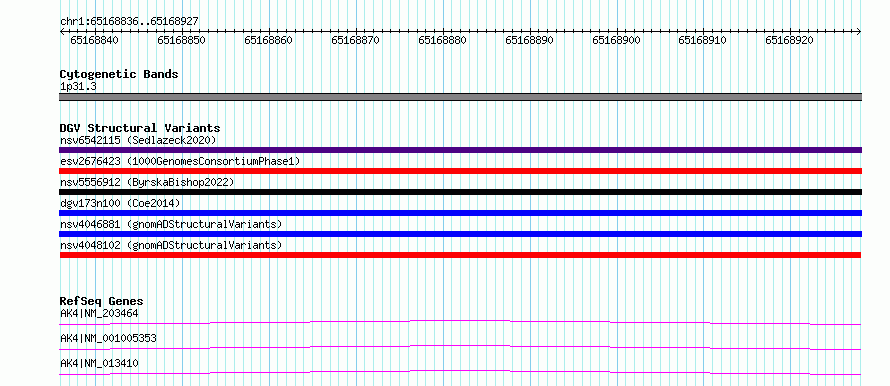Image resolution: width=890 pixels, height=386 pixels.
Task: Open dgv173n100 (Coe2014) variant label
Action: coord(120,203)
